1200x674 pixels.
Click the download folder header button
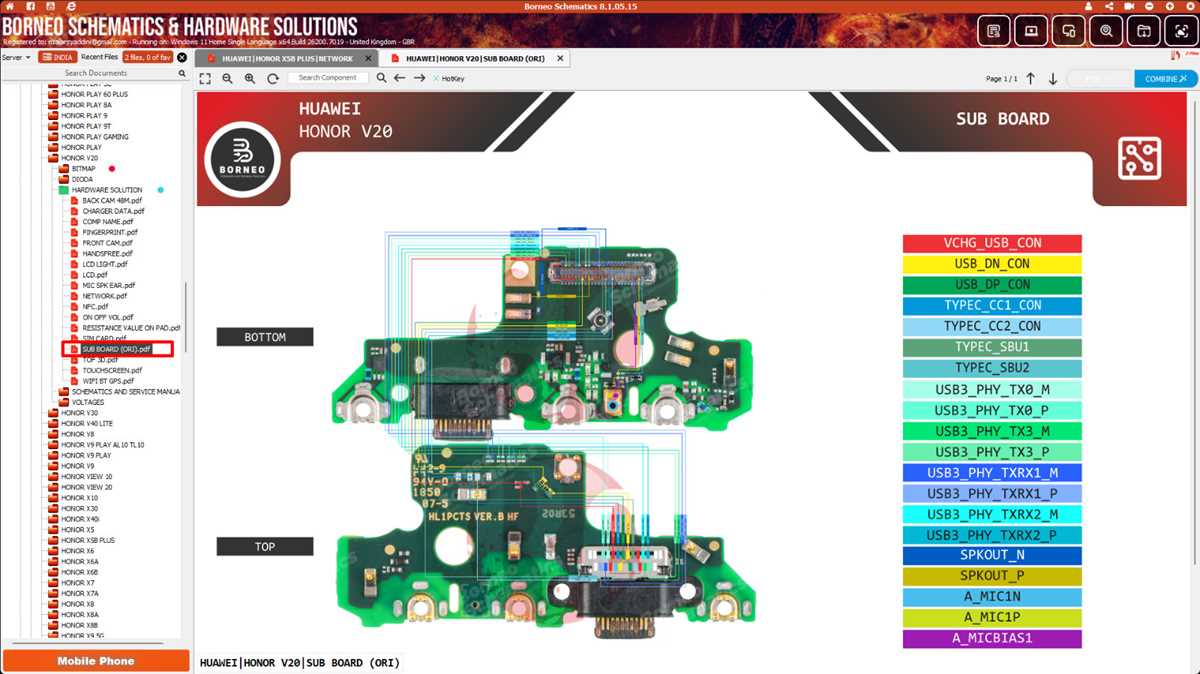click(1144, 31)
